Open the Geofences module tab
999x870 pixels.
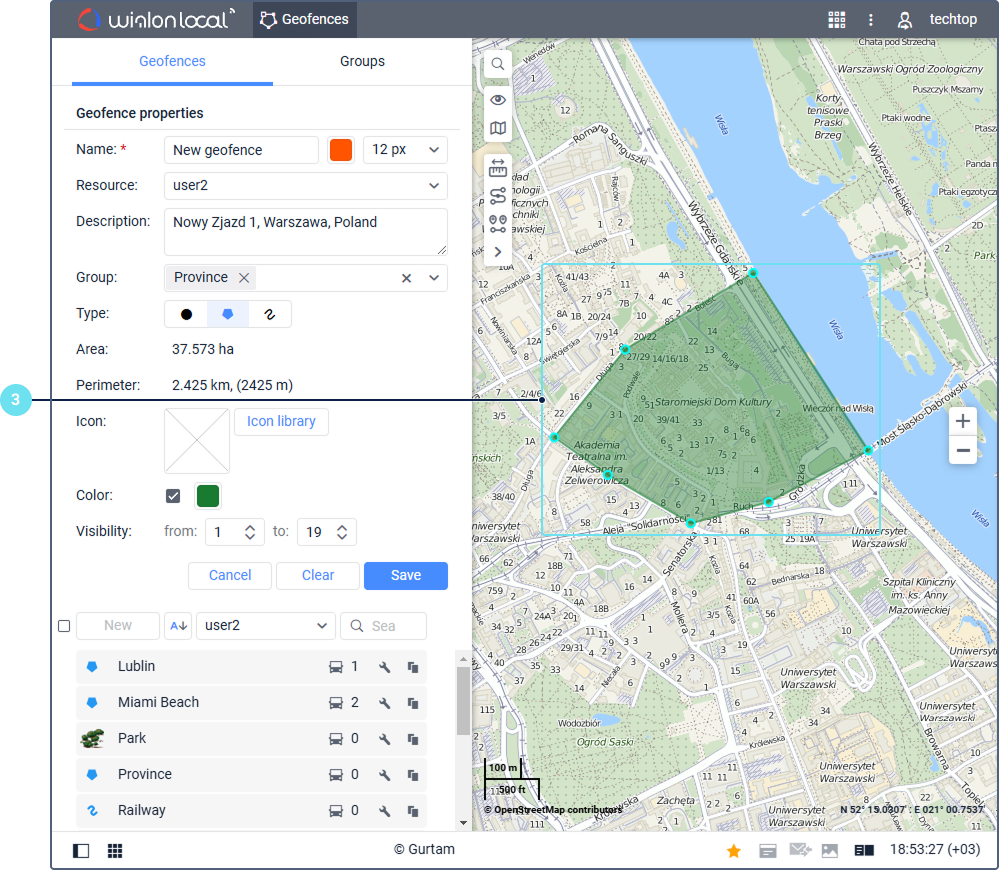coord(304,19)
